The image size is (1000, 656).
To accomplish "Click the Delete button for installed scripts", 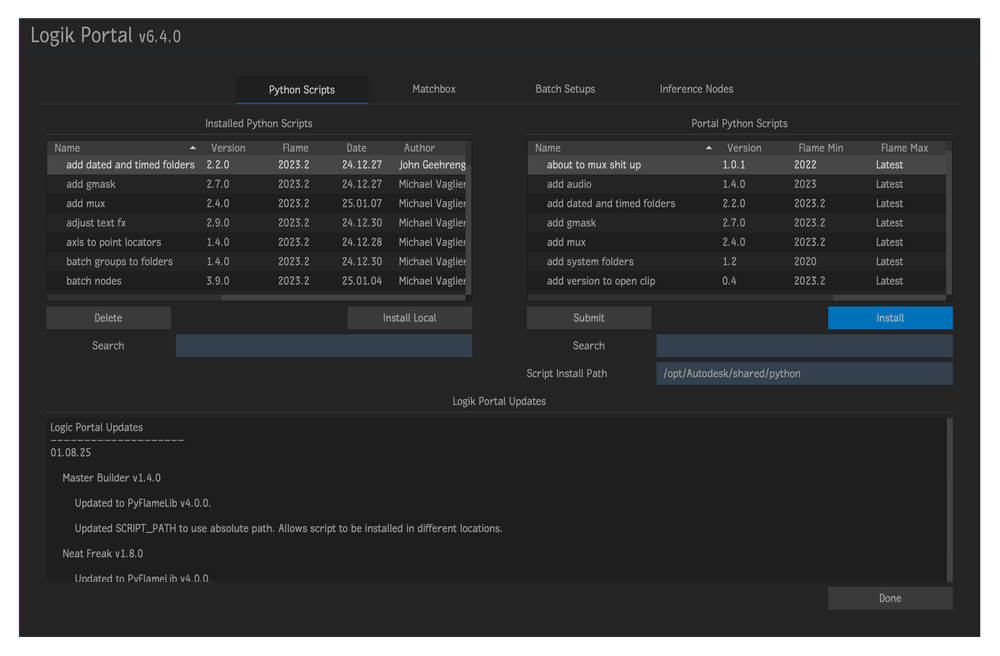I will click(108, 317).
